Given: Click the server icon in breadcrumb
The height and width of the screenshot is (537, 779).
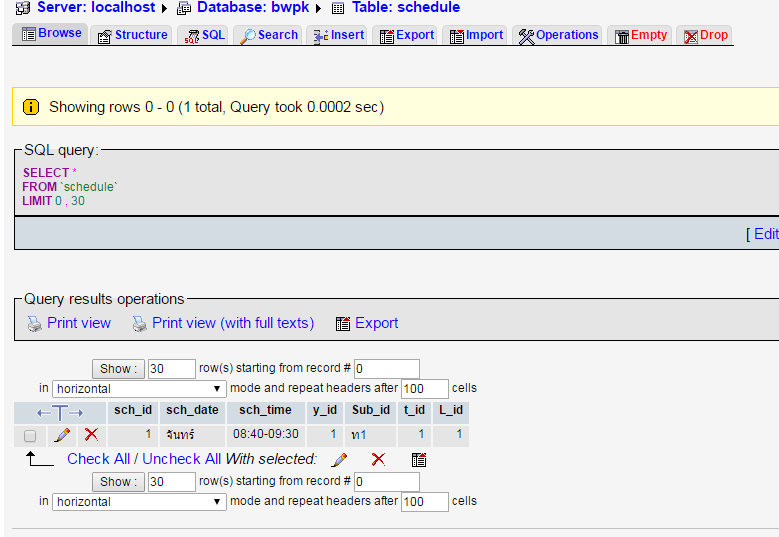Looking at the screenshot, I should (x=23, y=8).
